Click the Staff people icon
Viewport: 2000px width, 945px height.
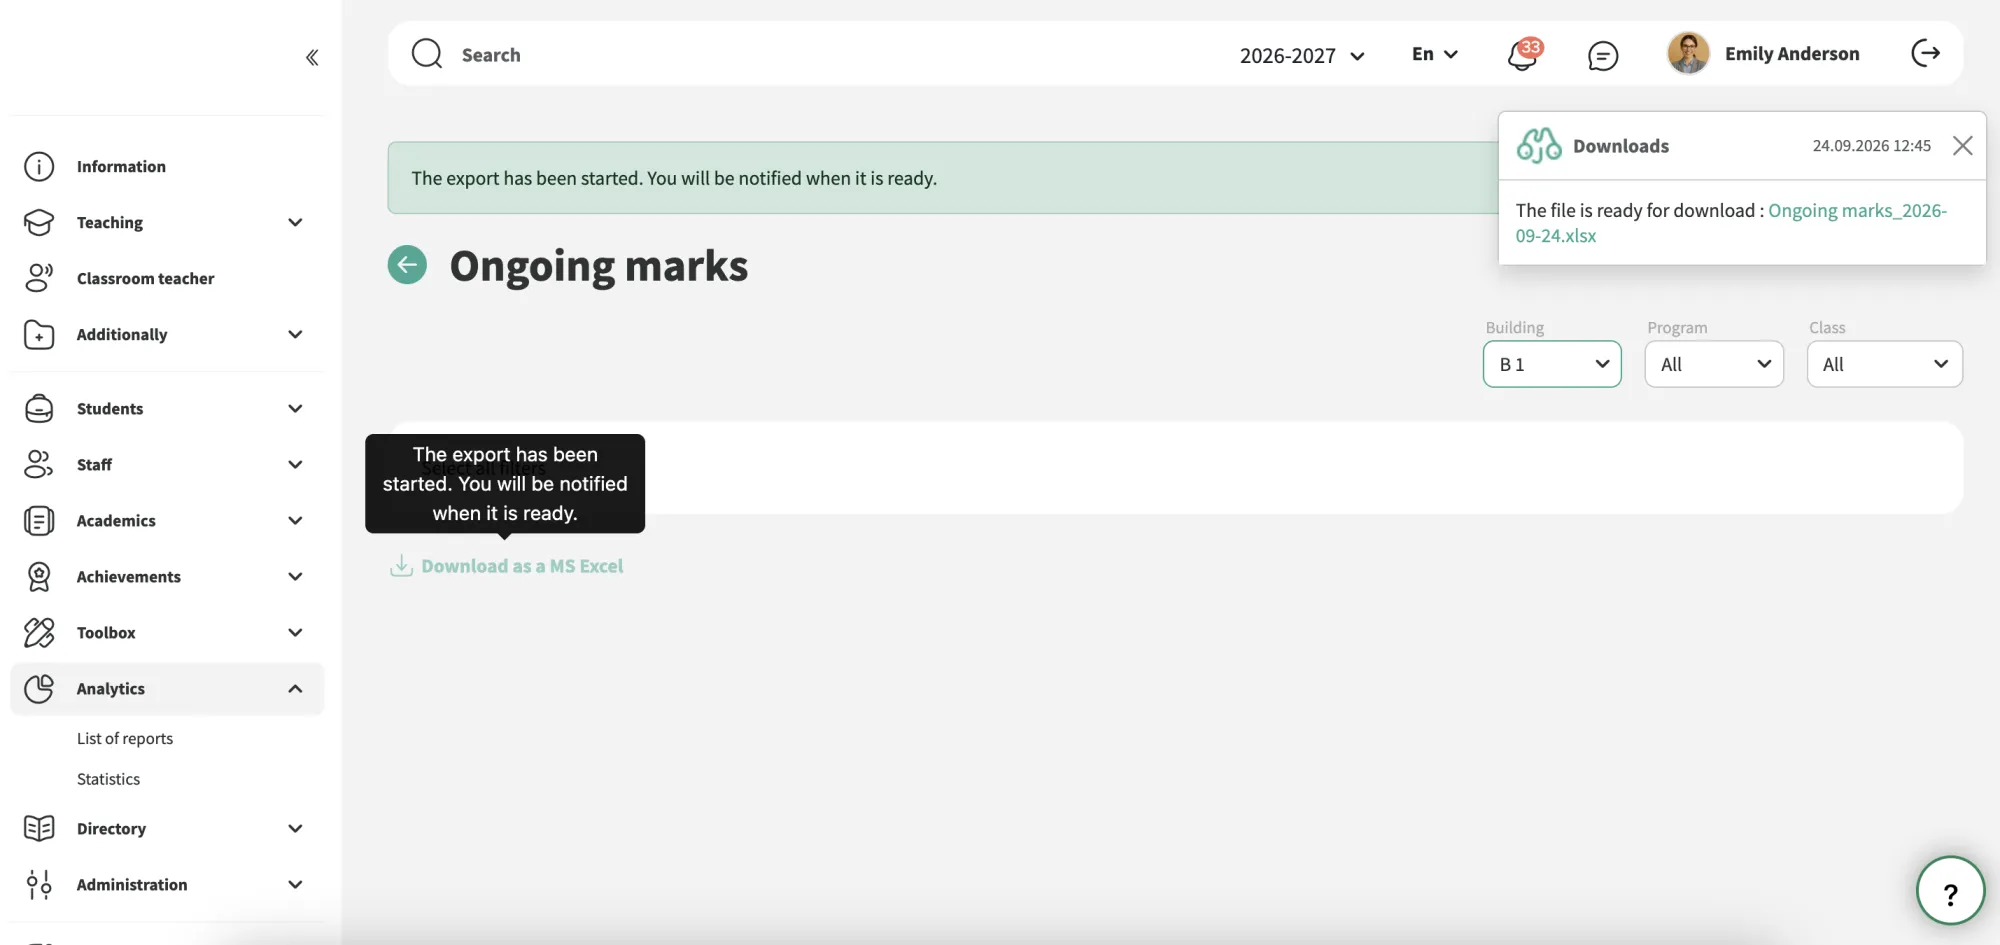(39, 464)
